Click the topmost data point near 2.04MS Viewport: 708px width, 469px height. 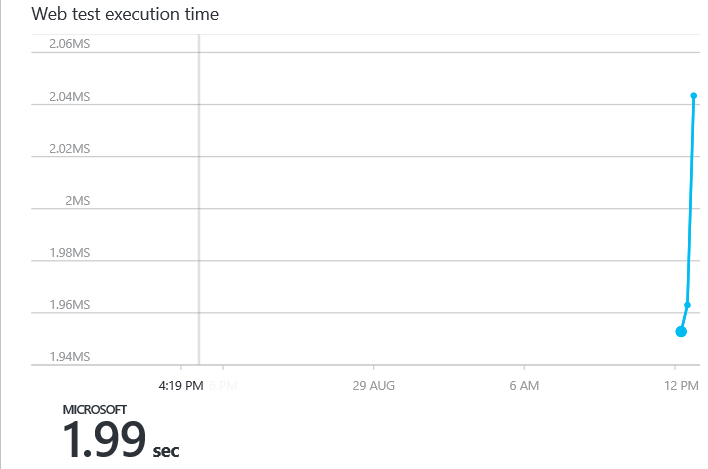694,96
